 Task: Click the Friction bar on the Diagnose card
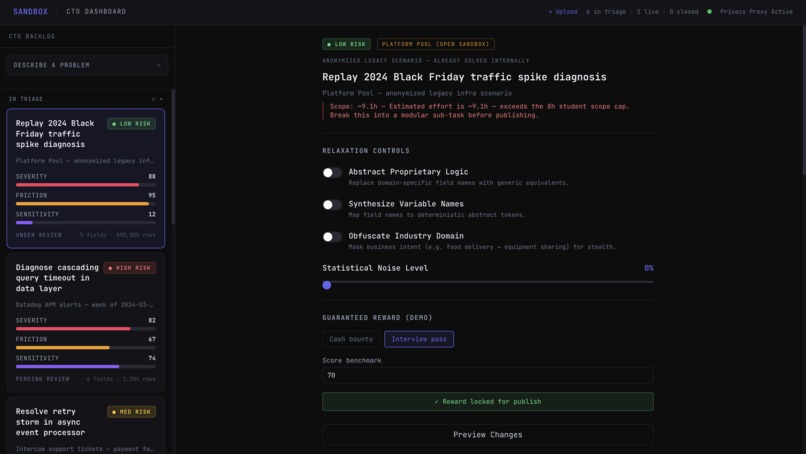(86, 348)
